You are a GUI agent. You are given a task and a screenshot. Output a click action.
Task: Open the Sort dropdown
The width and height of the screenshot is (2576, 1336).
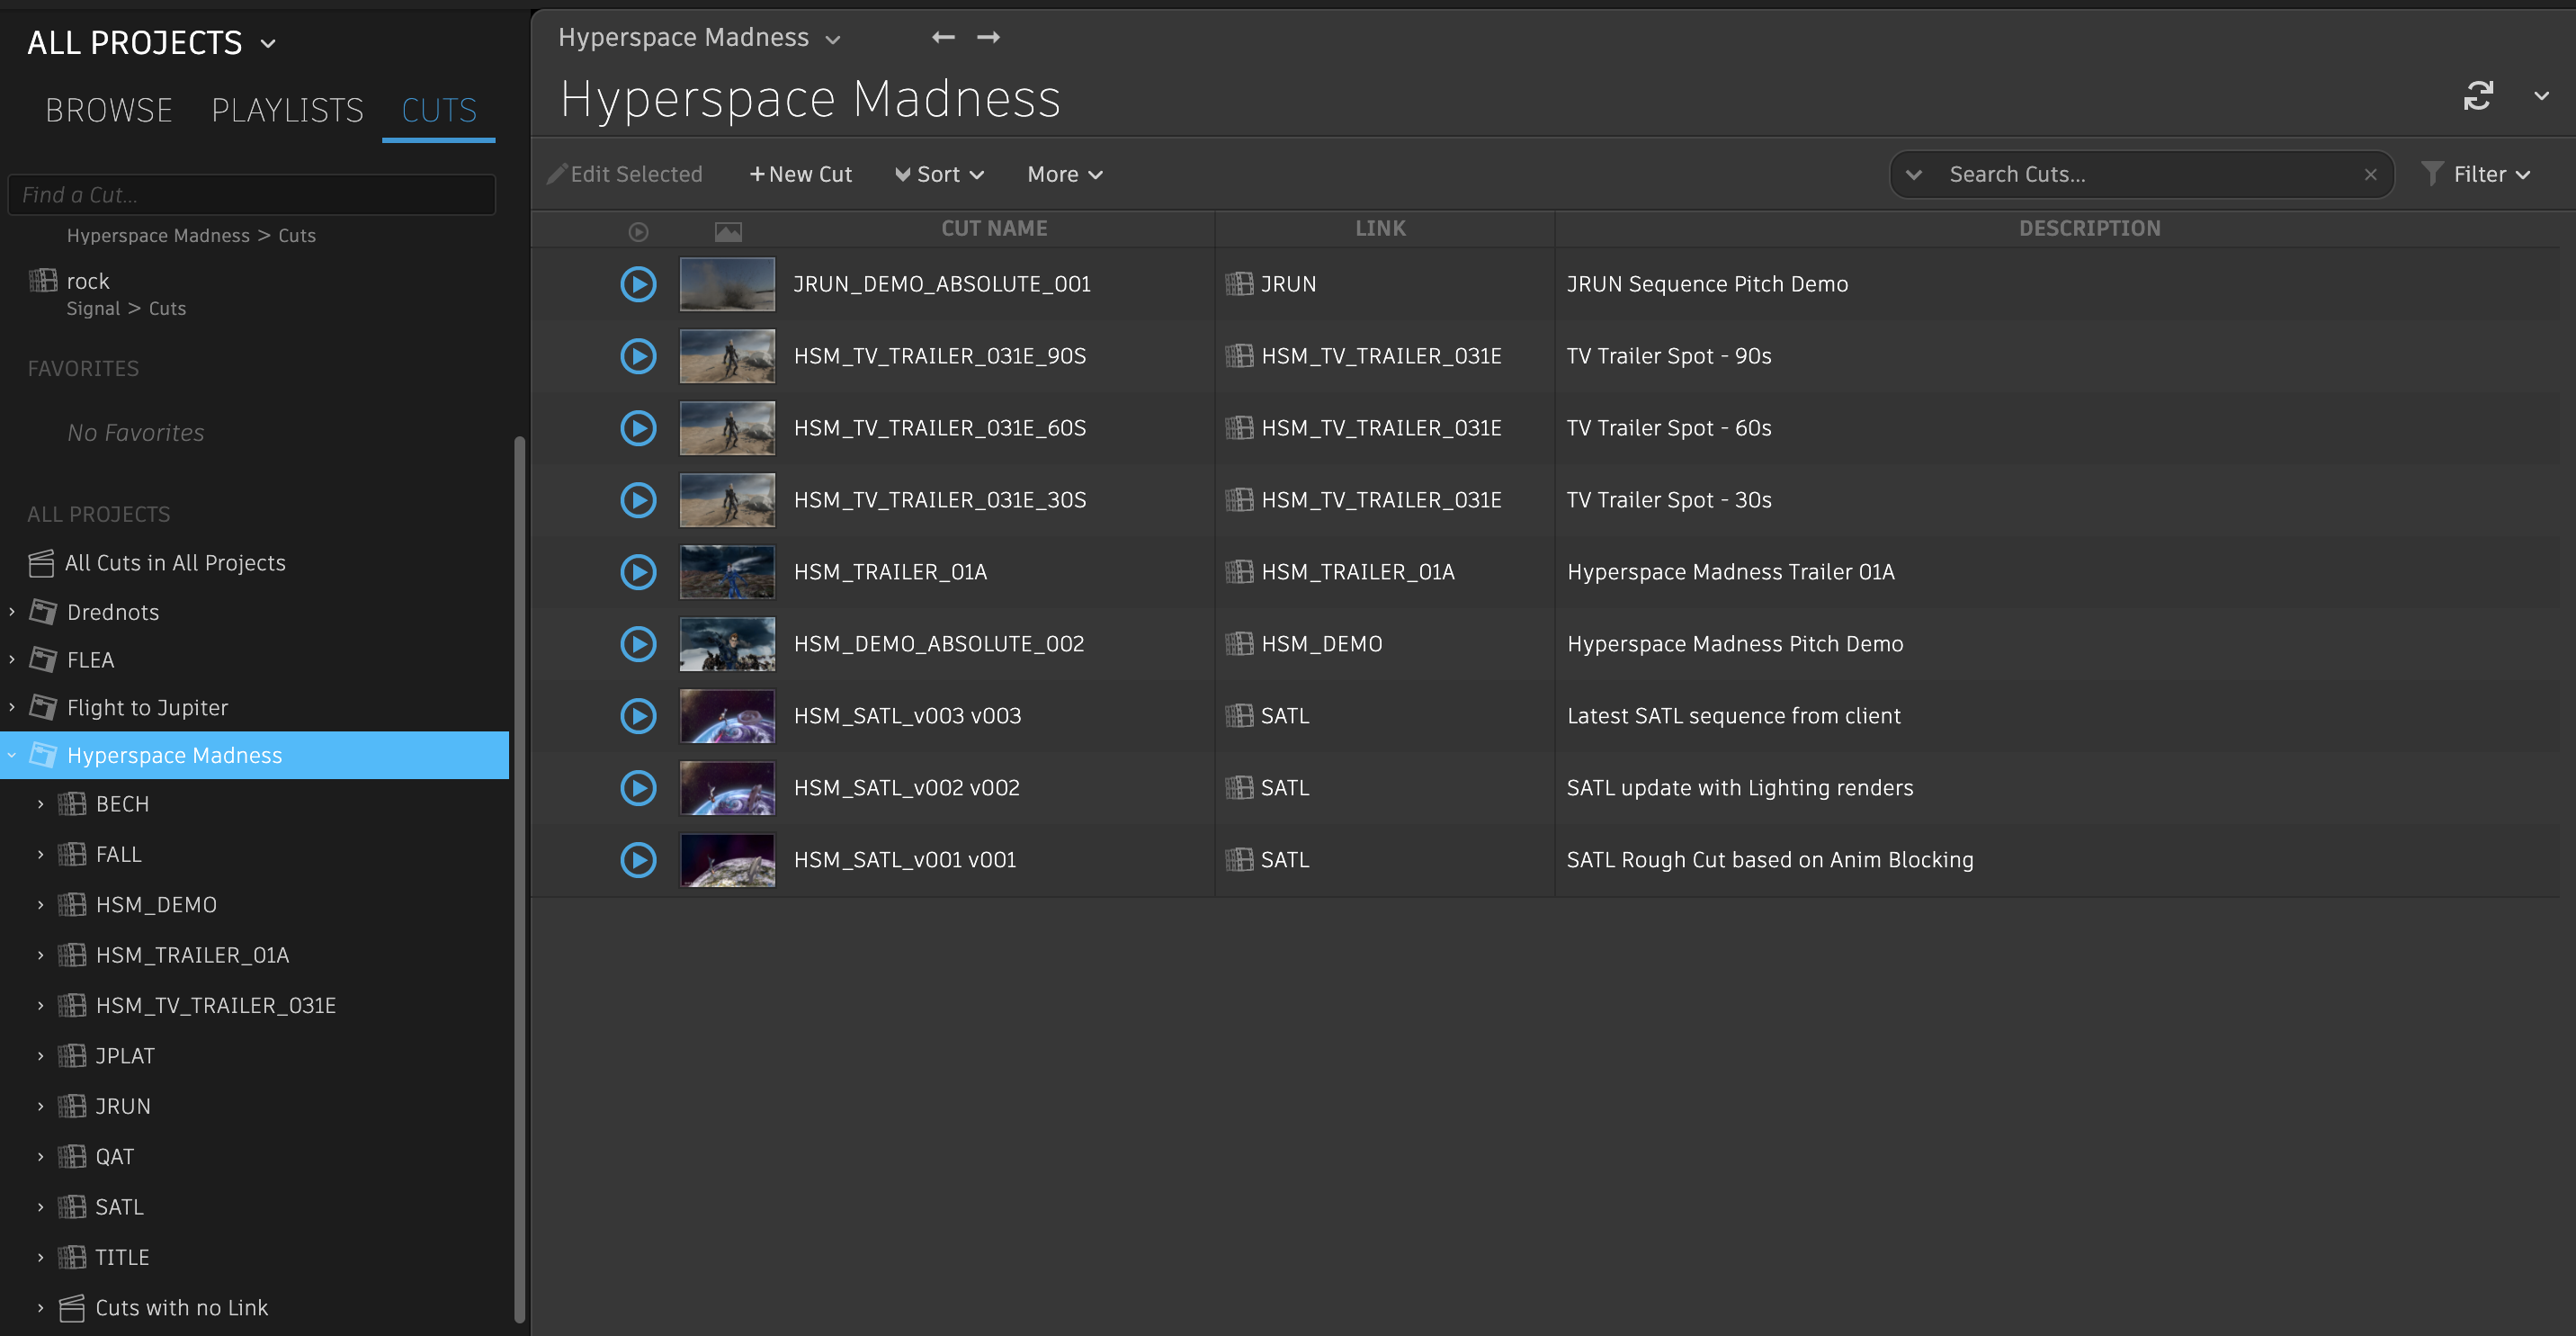(938, 173)
